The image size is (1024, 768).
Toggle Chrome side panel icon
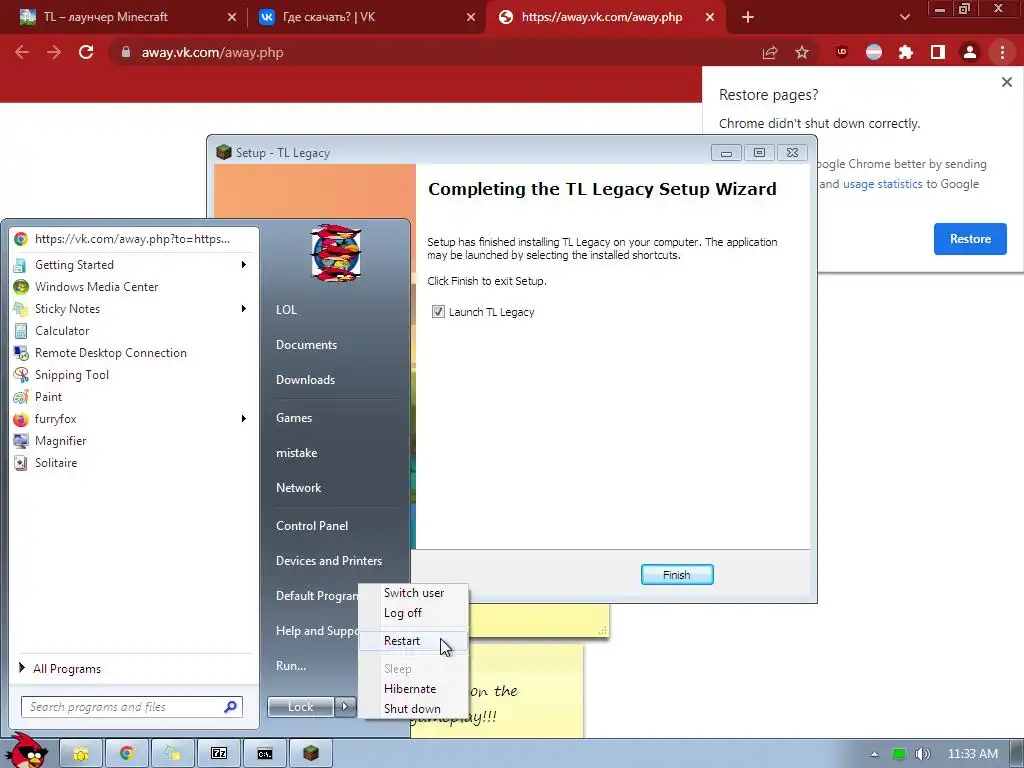tap(938, 52)
